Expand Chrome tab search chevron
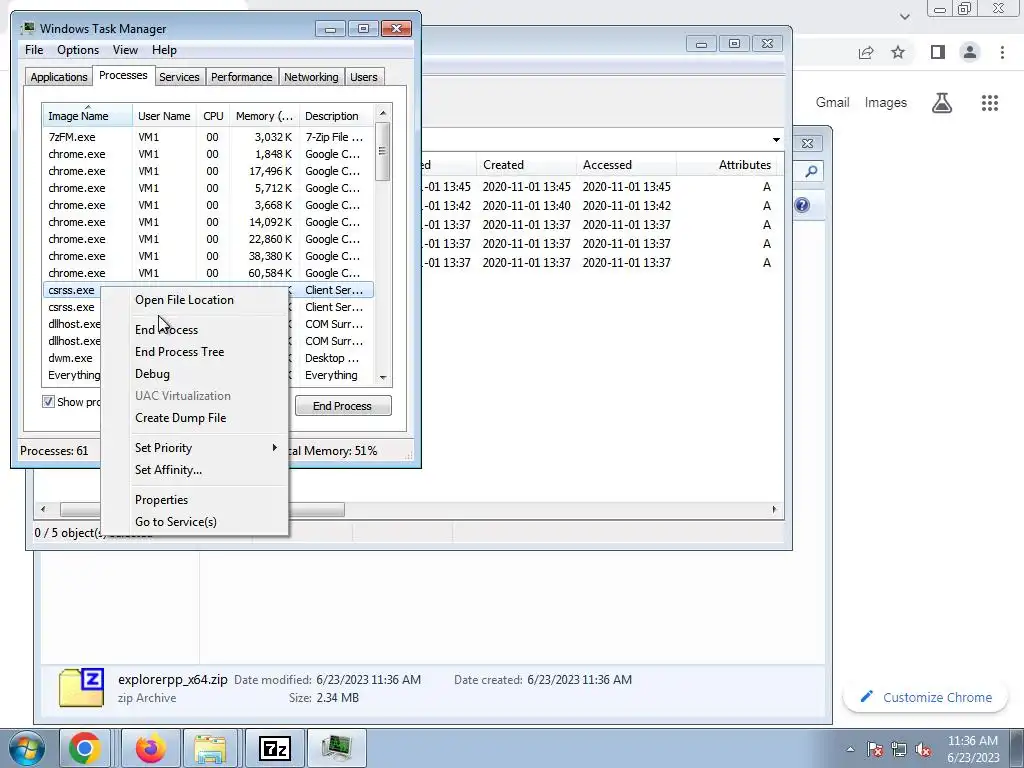 point(904,16)
